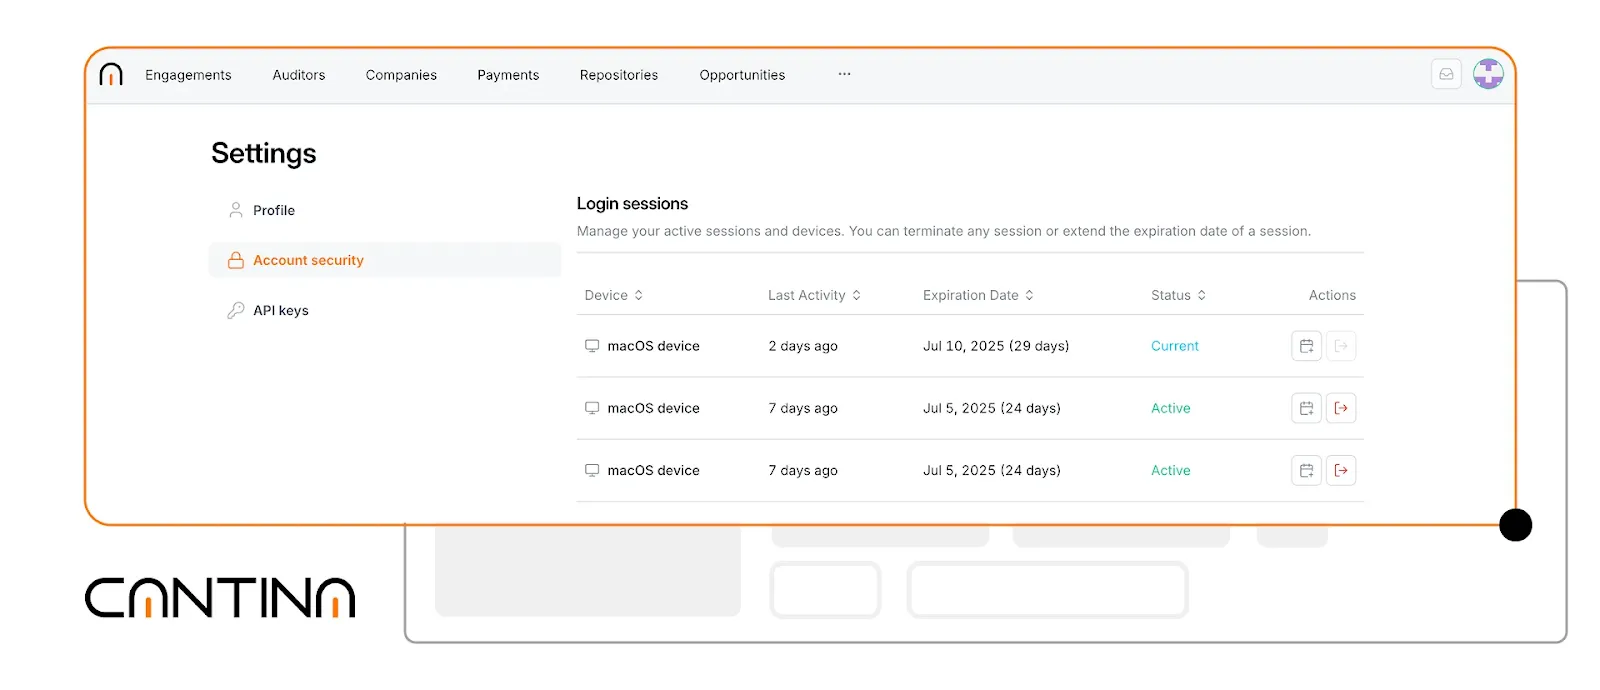Sort sessions by Expiration Date column
The width and height of the screenshot is (1600, 690).
tap(978, 295)
